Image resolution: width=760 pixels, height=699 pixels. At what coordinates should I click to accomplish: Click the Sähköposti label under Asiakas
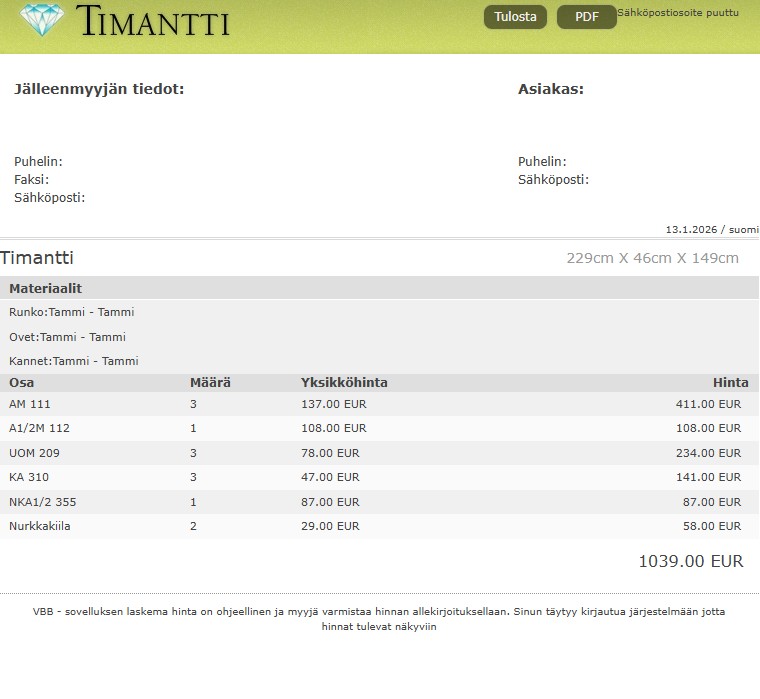pyautogui.click(x=553, y=180)
